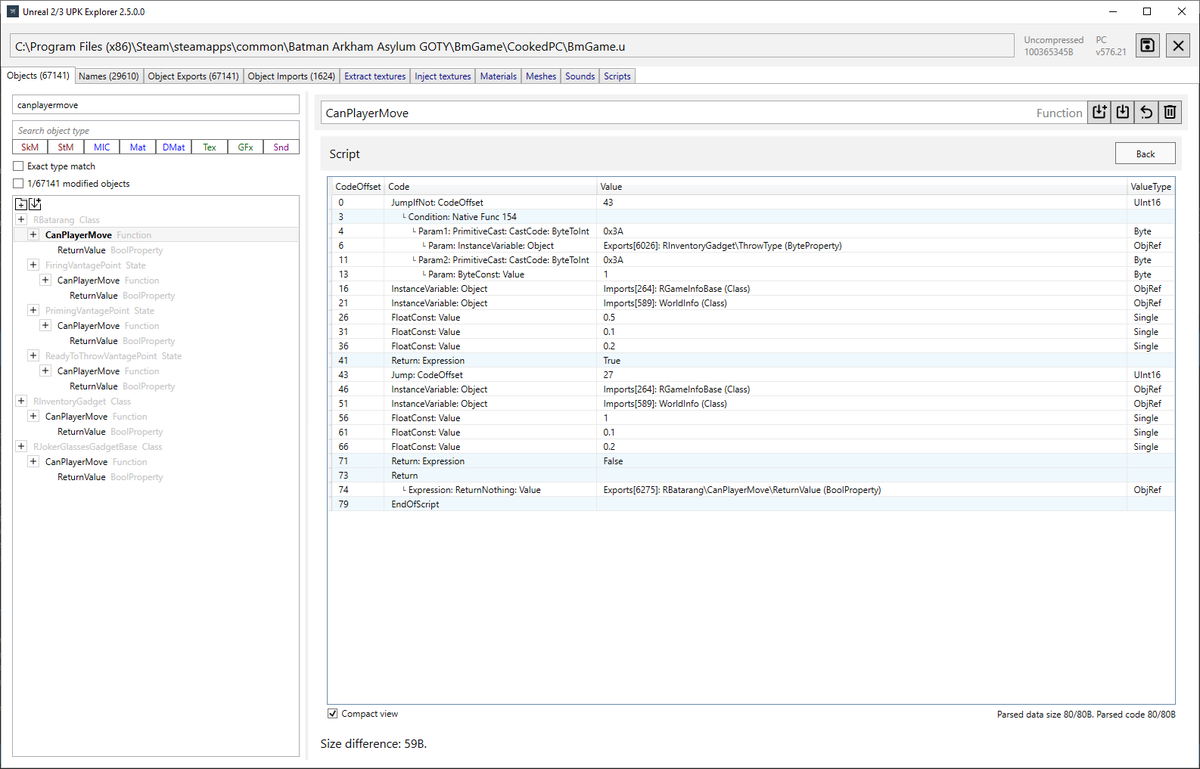Save changes with the floppy disk icon

[x=1147, y=45]
